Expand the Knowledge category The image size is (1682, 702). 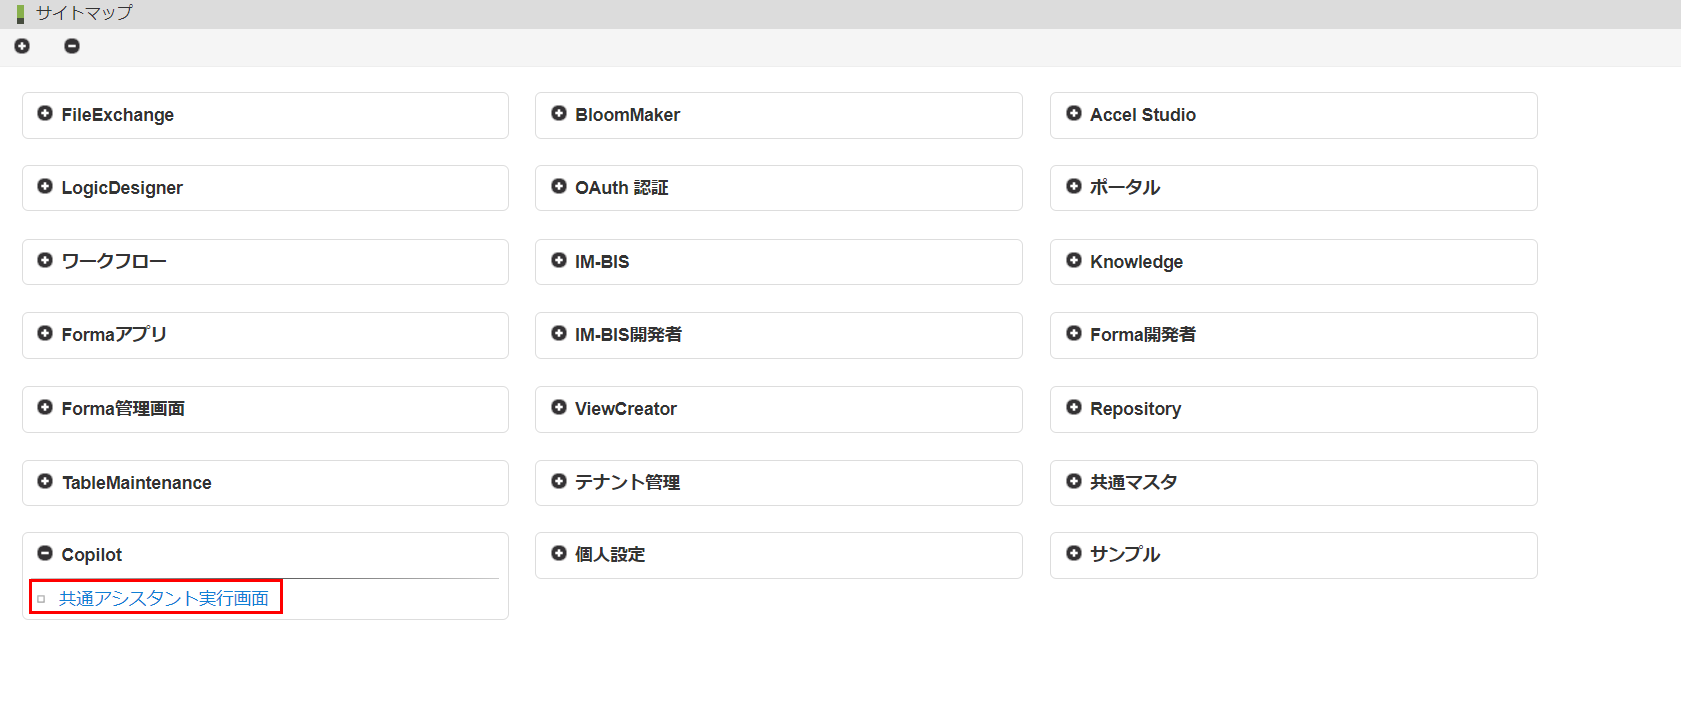(x=1074, y=260)
